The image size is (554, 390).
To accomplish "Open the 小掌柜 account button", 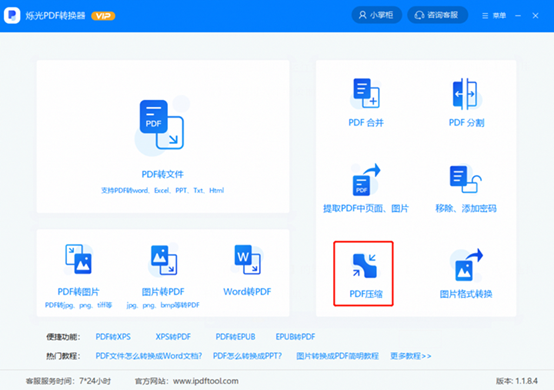I will [x=376, y=15].
